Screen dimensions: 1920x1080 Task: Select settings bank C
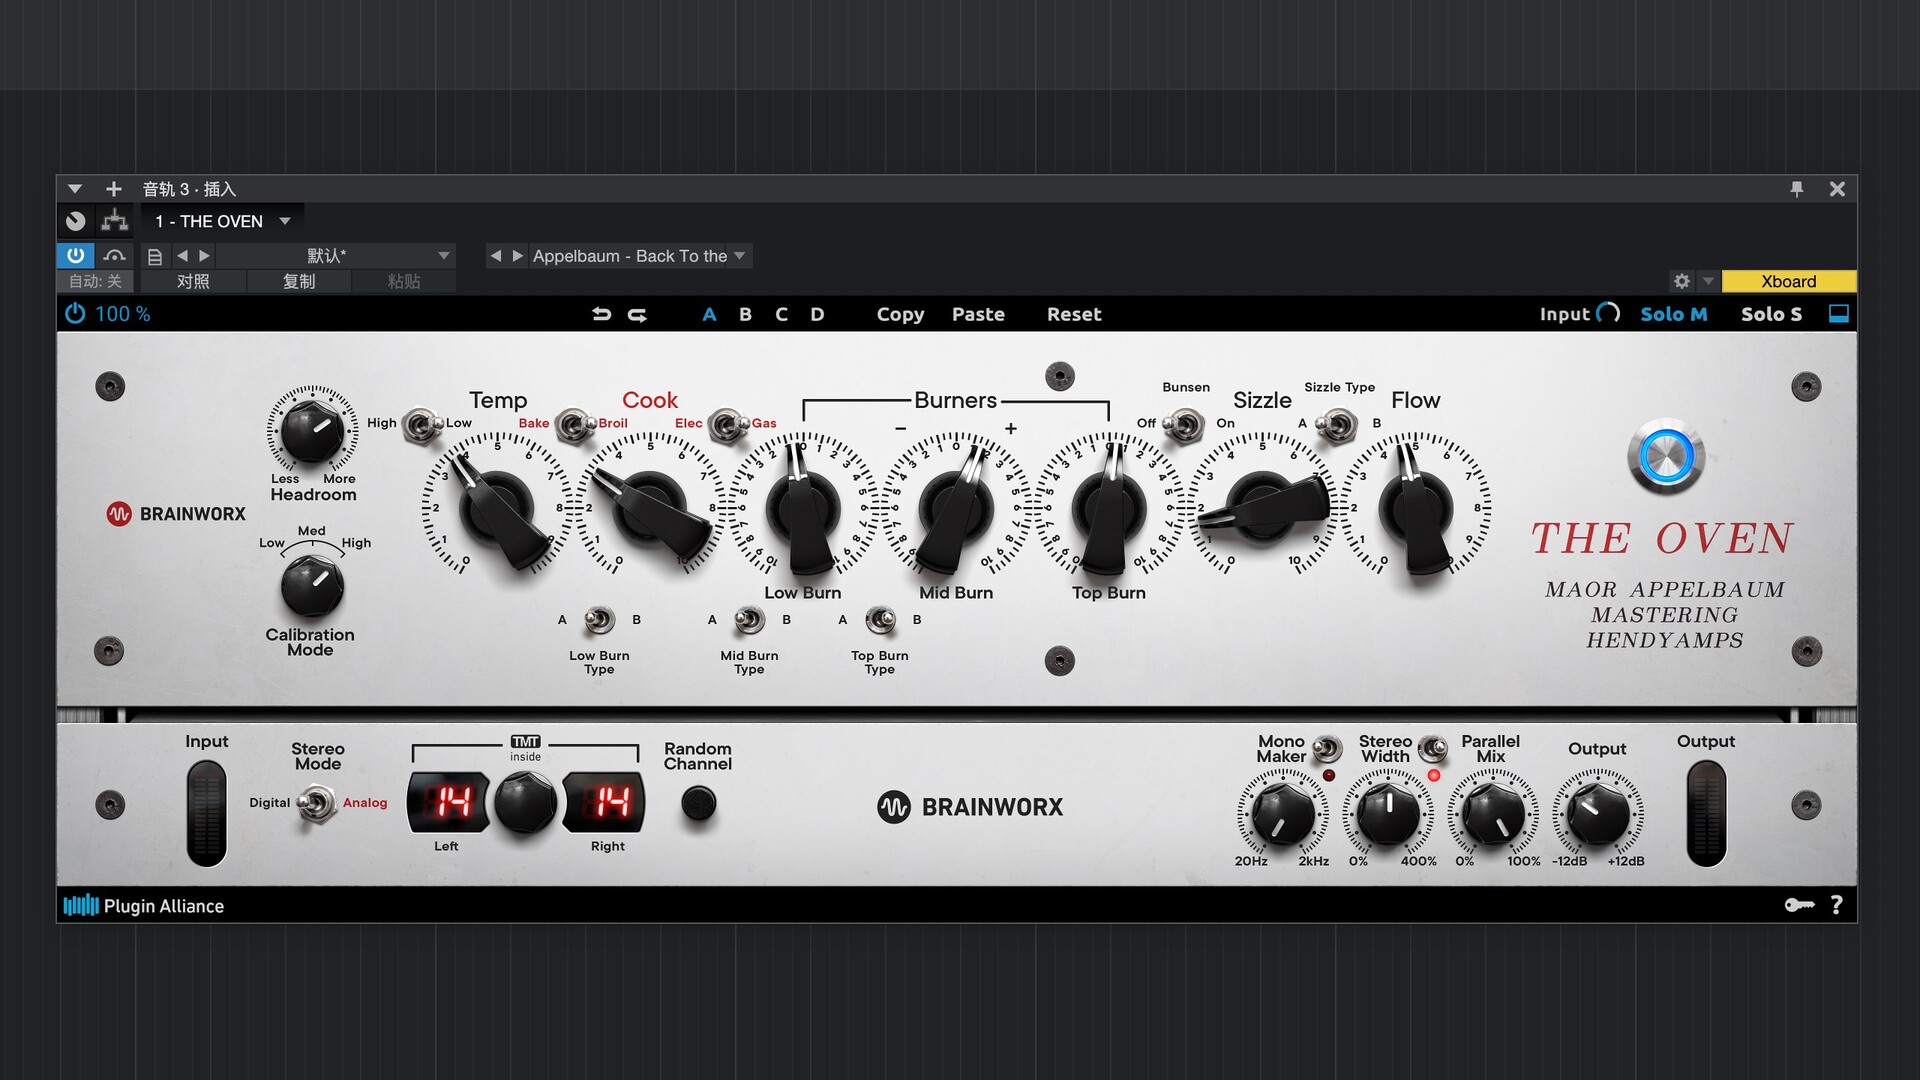coord(781,314)
